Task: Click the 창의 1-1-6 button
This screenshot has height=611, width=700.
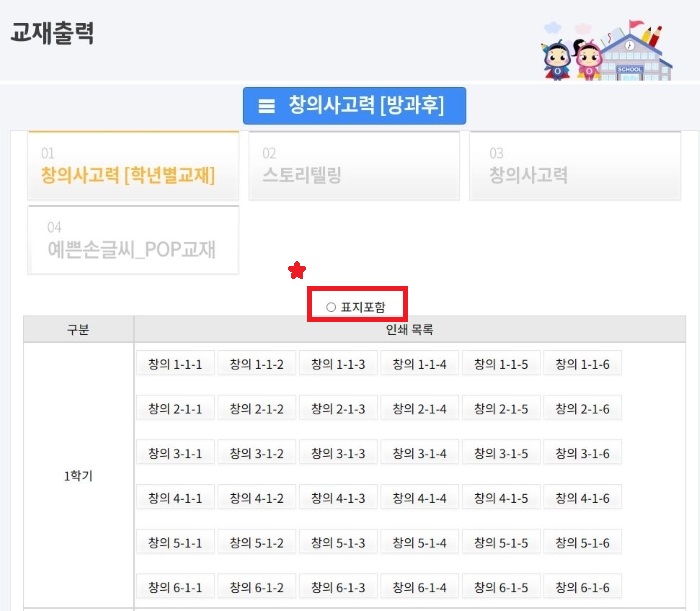Action: [x=583, y=364]
